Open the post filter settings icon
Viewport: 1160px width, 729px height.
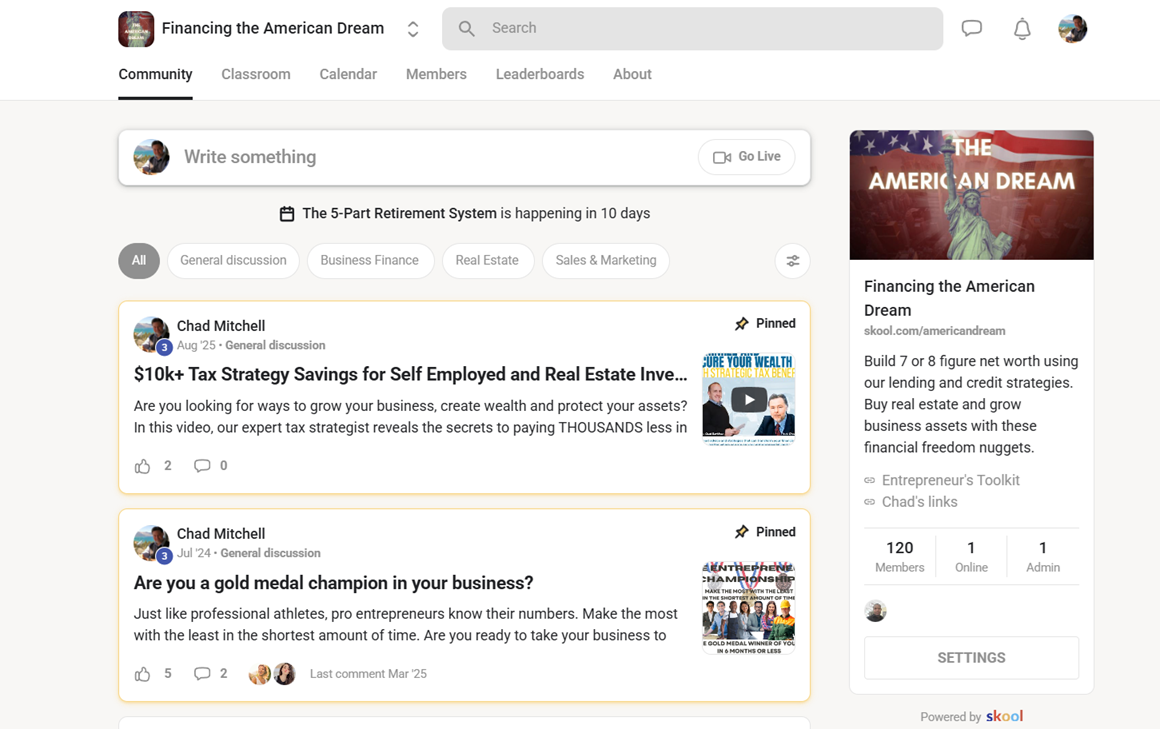[792, 261]
